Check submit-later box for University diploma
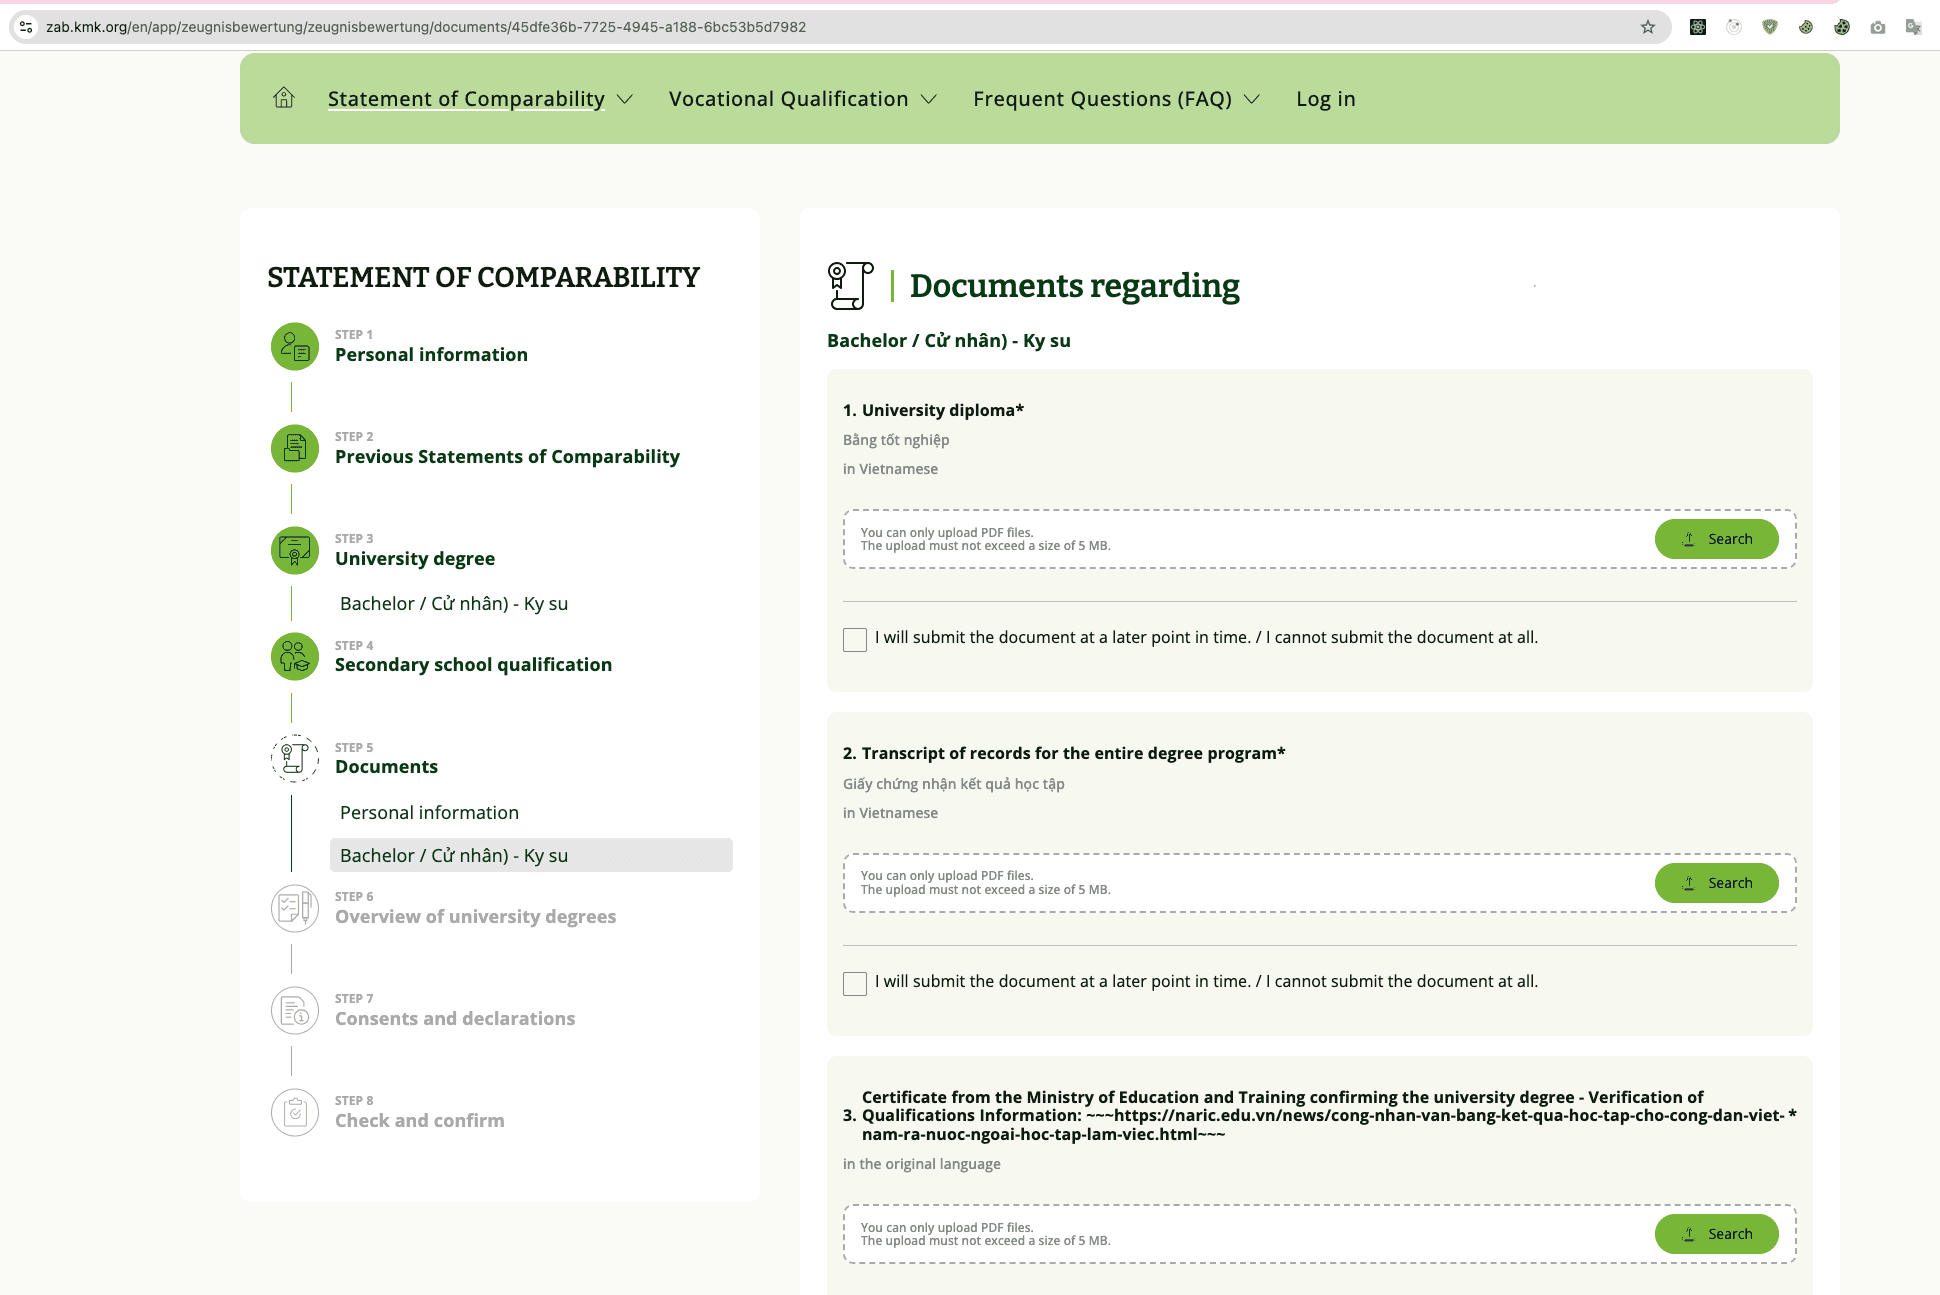 point(855,639)
